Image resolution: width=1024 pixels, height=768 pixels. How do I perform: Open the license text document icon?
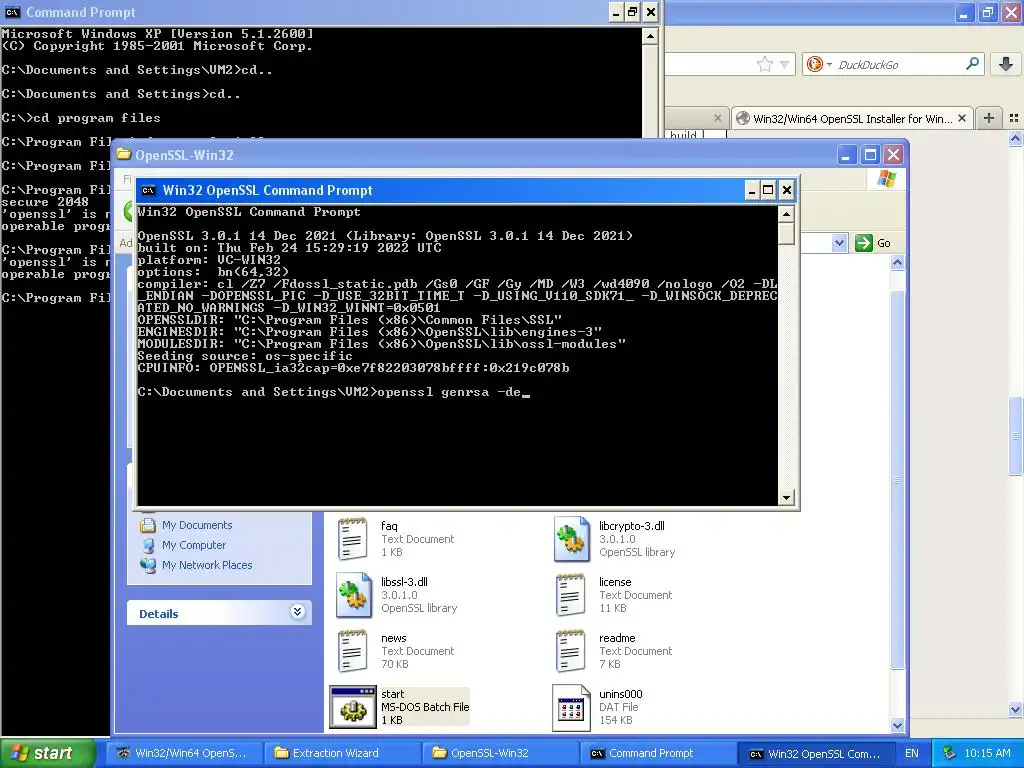click(x=570, y=595)
